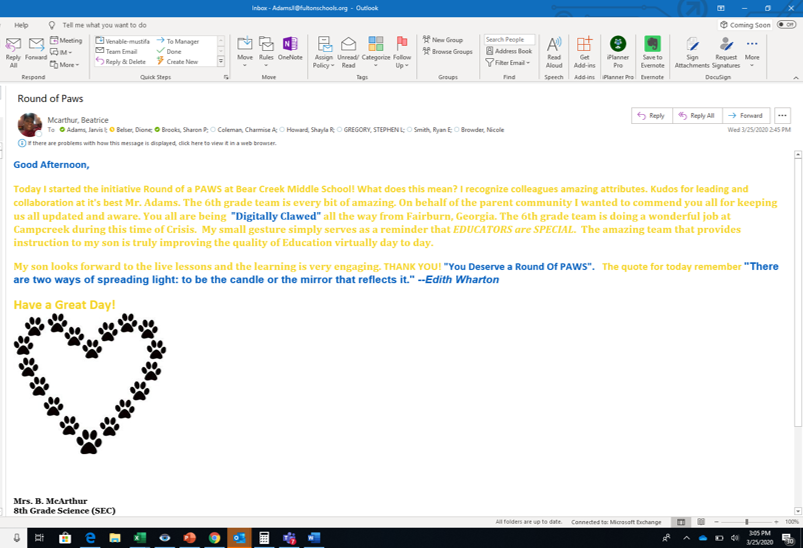Click Forward in the message header
The image size is (803, 548).
coord(746,115)
